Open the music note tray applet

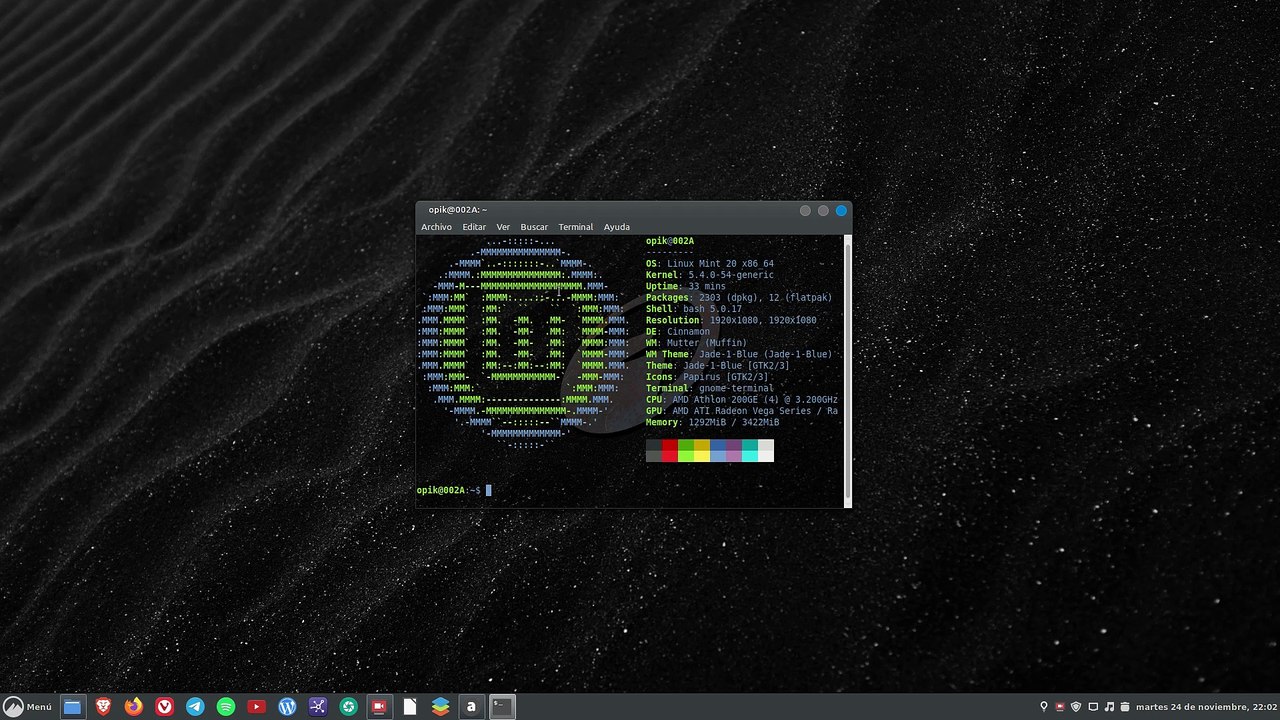point(1109,707)
